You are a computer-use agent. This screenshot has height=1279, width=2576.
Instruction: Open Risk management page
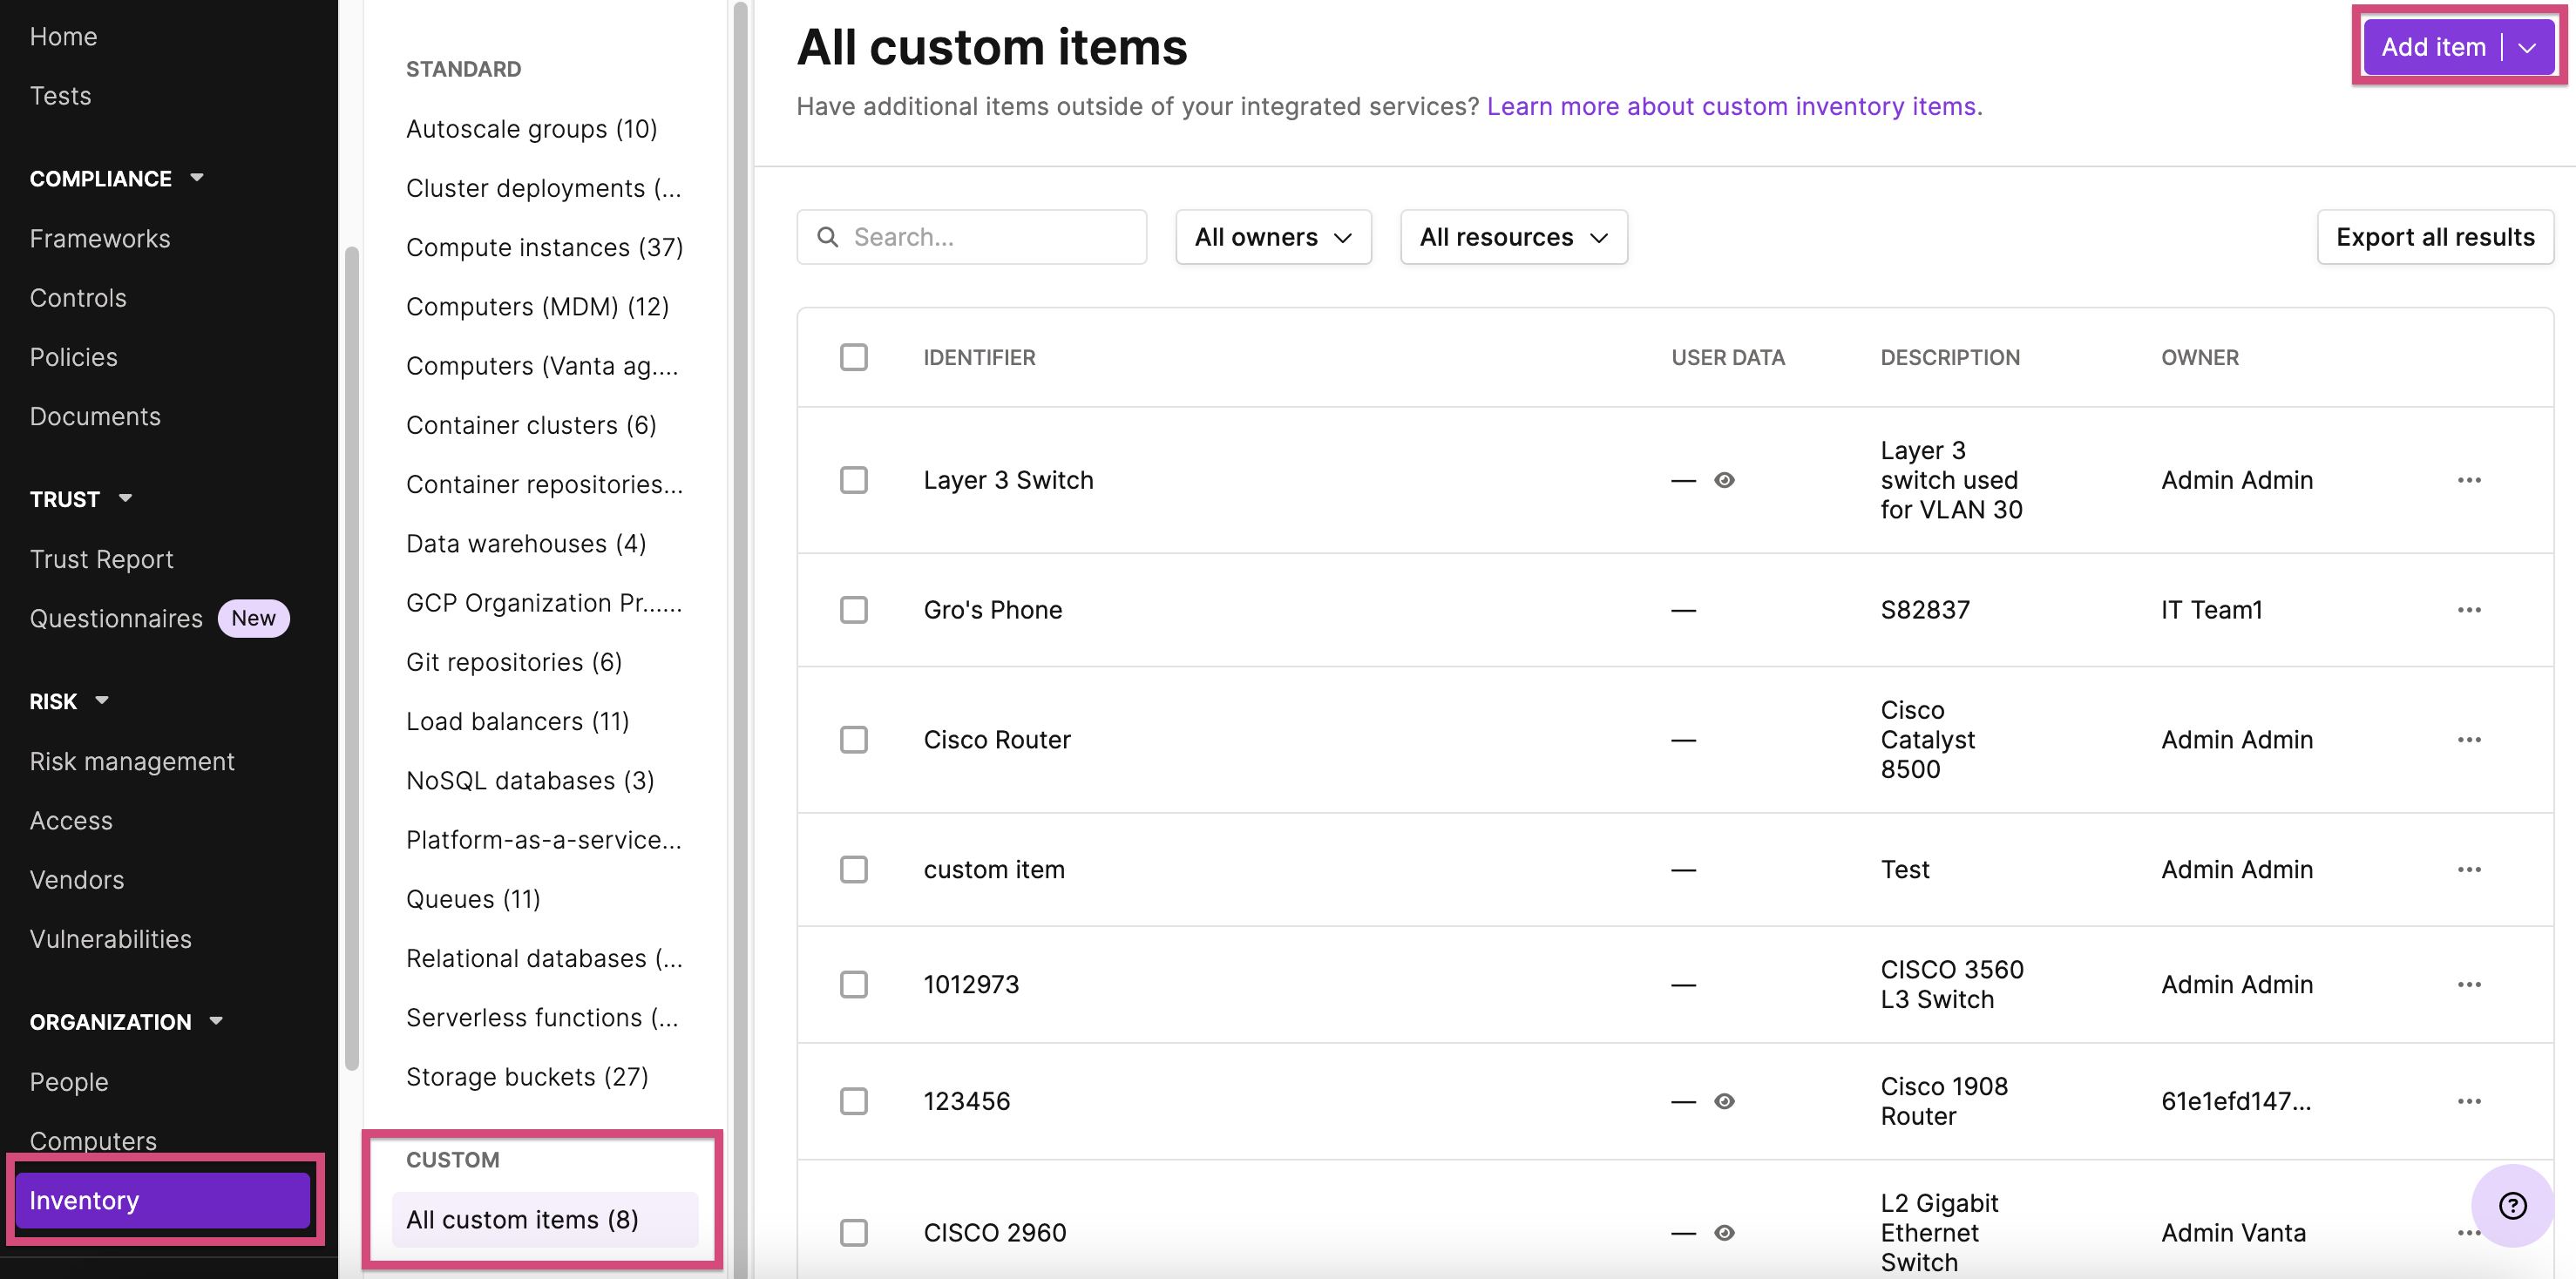(132, 761)
